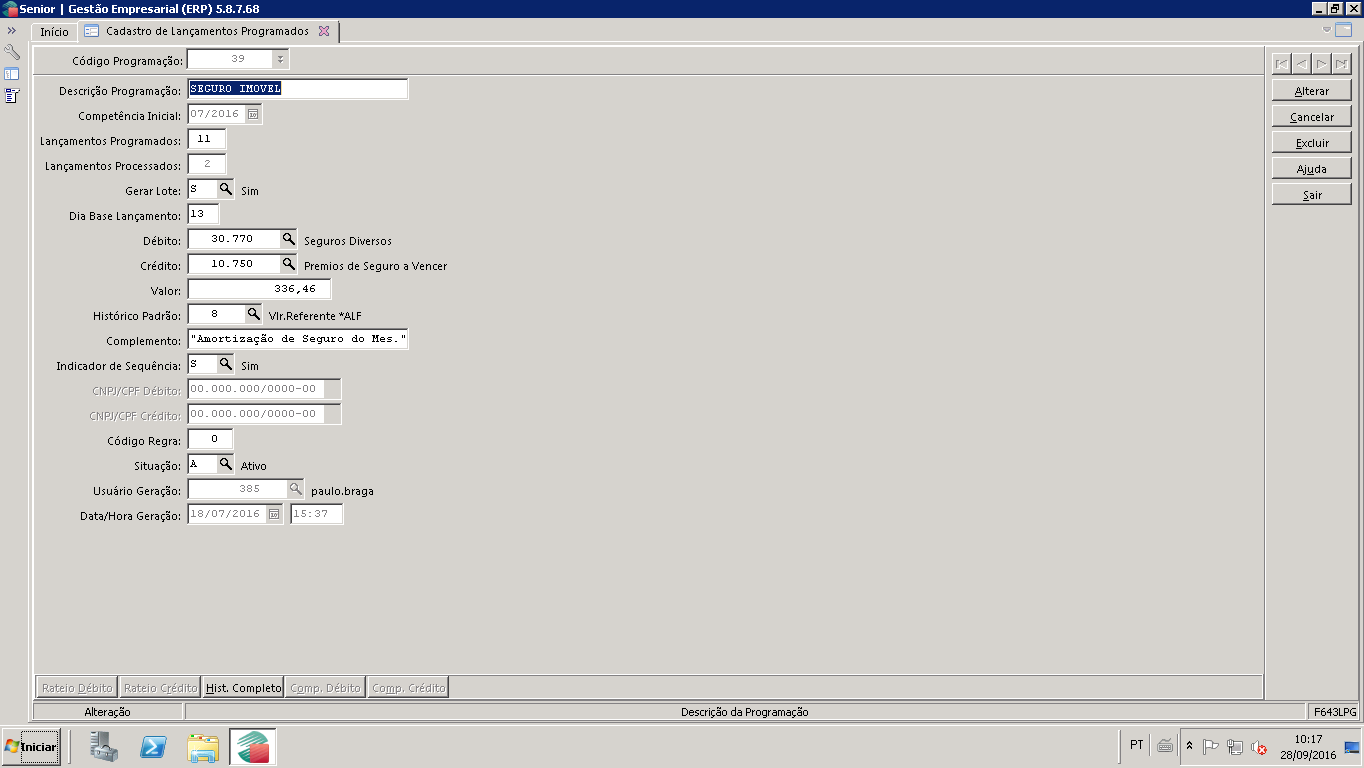Click the Alteração status bar text
1364x768 pixels.
click(107, 712)
